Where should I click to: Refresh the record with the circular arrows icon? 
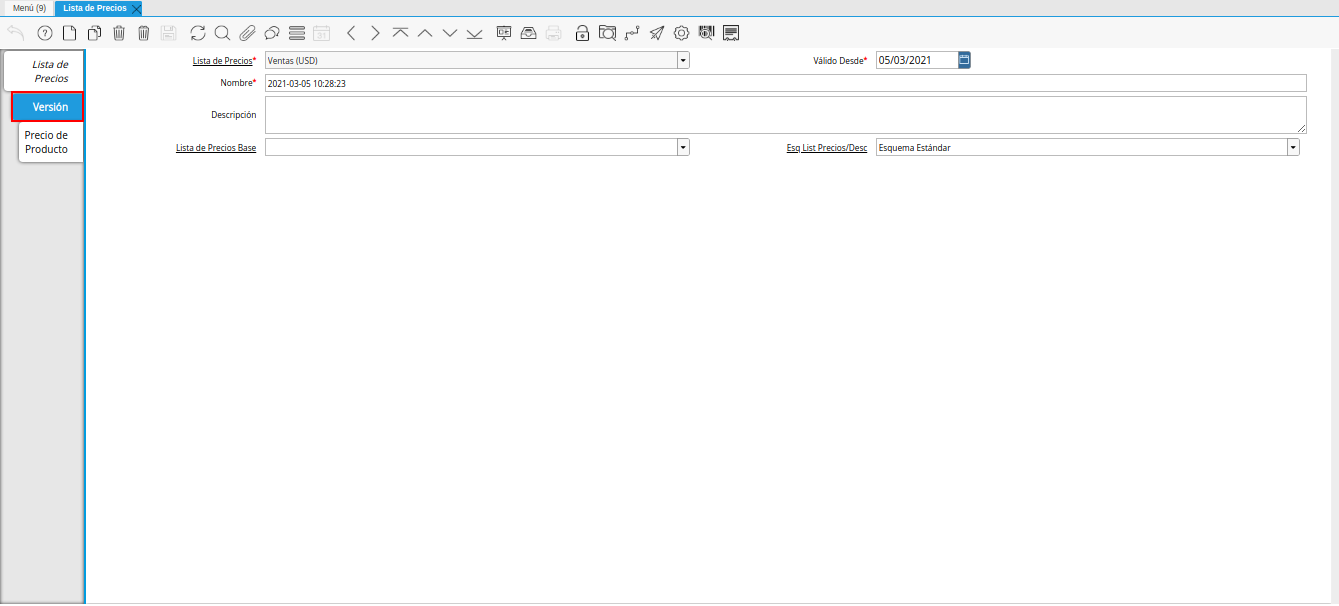click(198, 33)
